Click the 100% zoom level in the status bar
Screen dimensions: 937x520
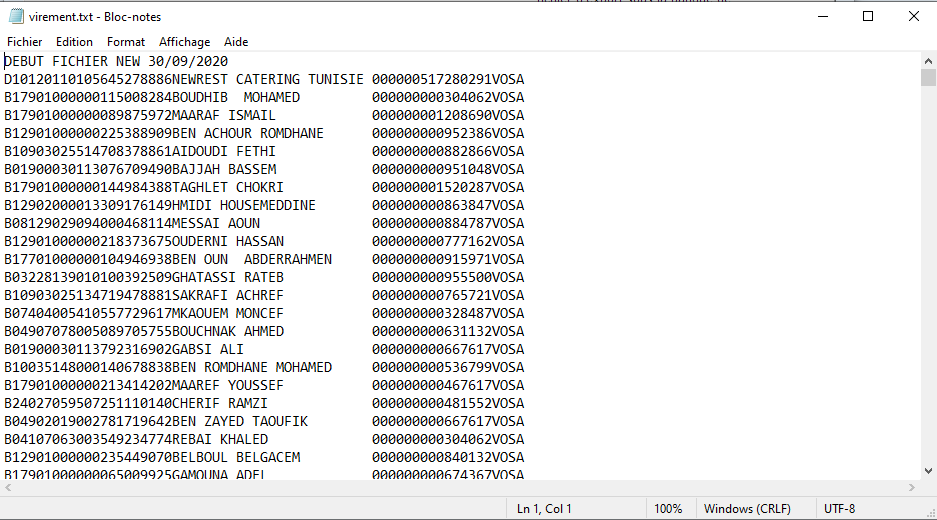668,509
